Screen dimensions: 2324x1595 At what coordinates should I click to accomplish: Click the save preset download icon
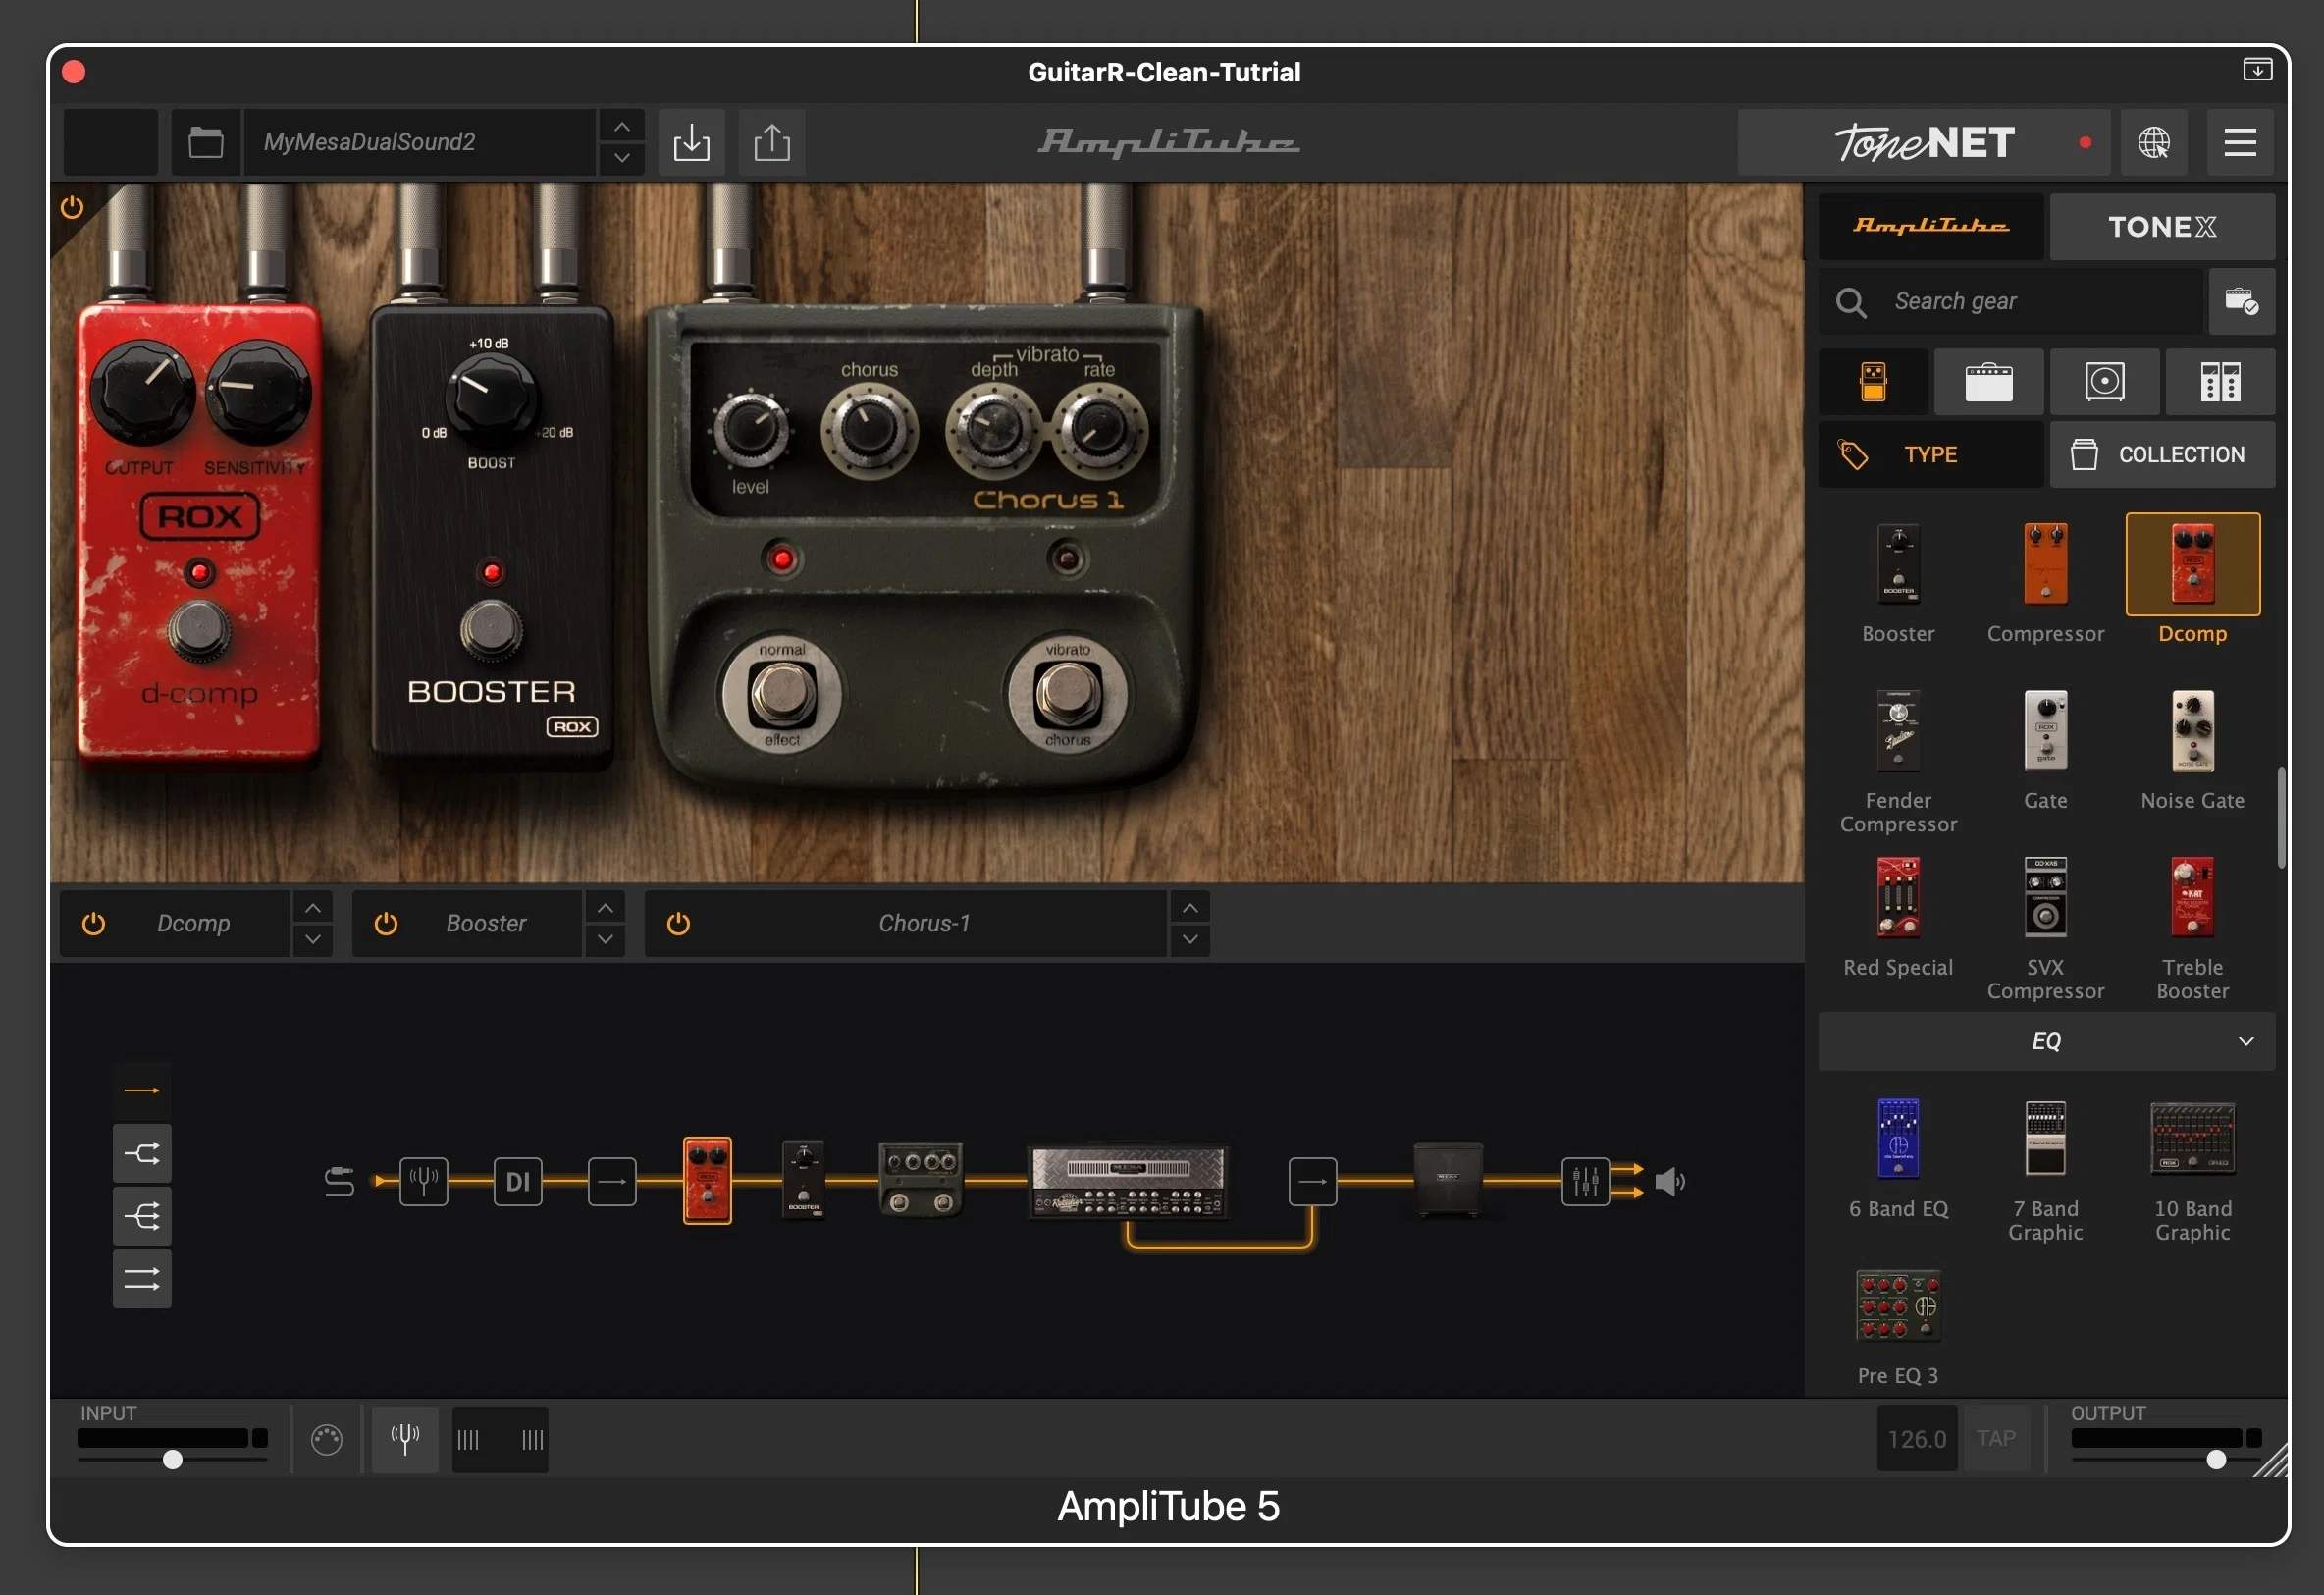point(691,142)
